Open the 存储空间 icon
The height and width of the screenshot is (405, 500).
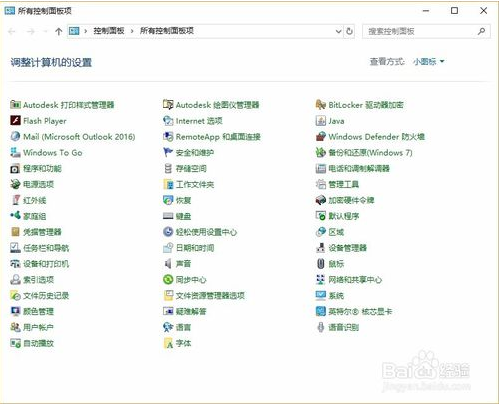click(x=168, y=168)
